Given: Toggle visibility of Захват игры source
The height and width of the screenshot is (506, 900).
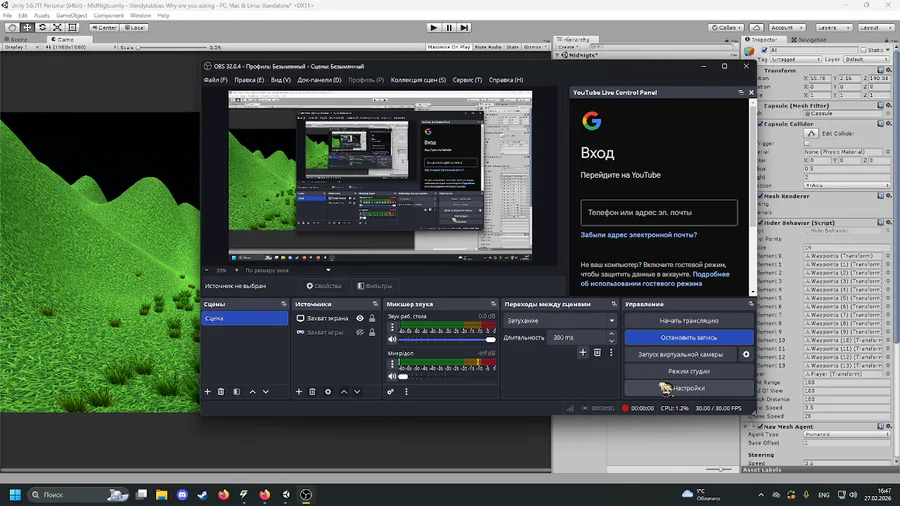Looking at the screenshot, I should pyautogui.click(x=360, y=332).
